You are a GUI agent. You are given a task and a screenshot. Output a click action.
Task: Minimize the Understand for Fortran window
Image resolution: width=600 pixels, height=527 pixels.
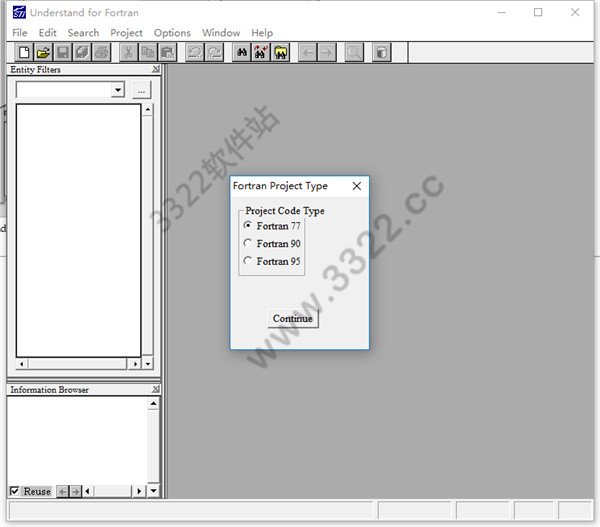[502, 13]
